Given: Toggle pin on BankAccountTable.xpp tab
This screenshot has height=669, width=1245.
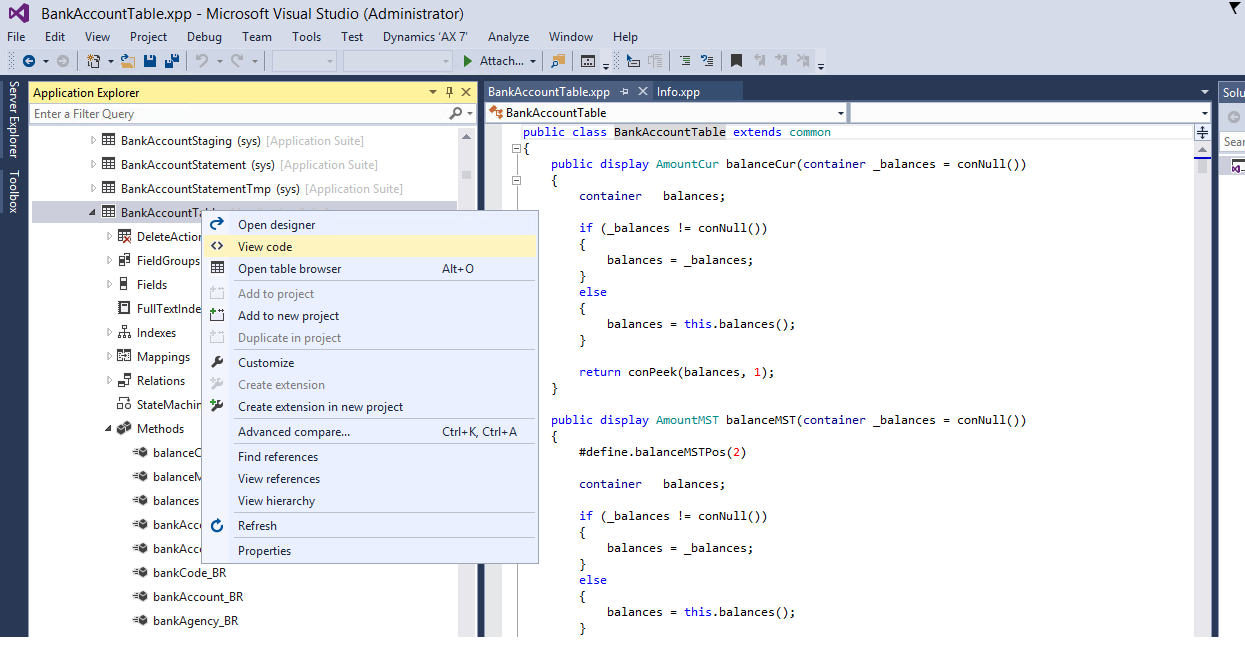Looking at the screenshot, I should point(624,92).
